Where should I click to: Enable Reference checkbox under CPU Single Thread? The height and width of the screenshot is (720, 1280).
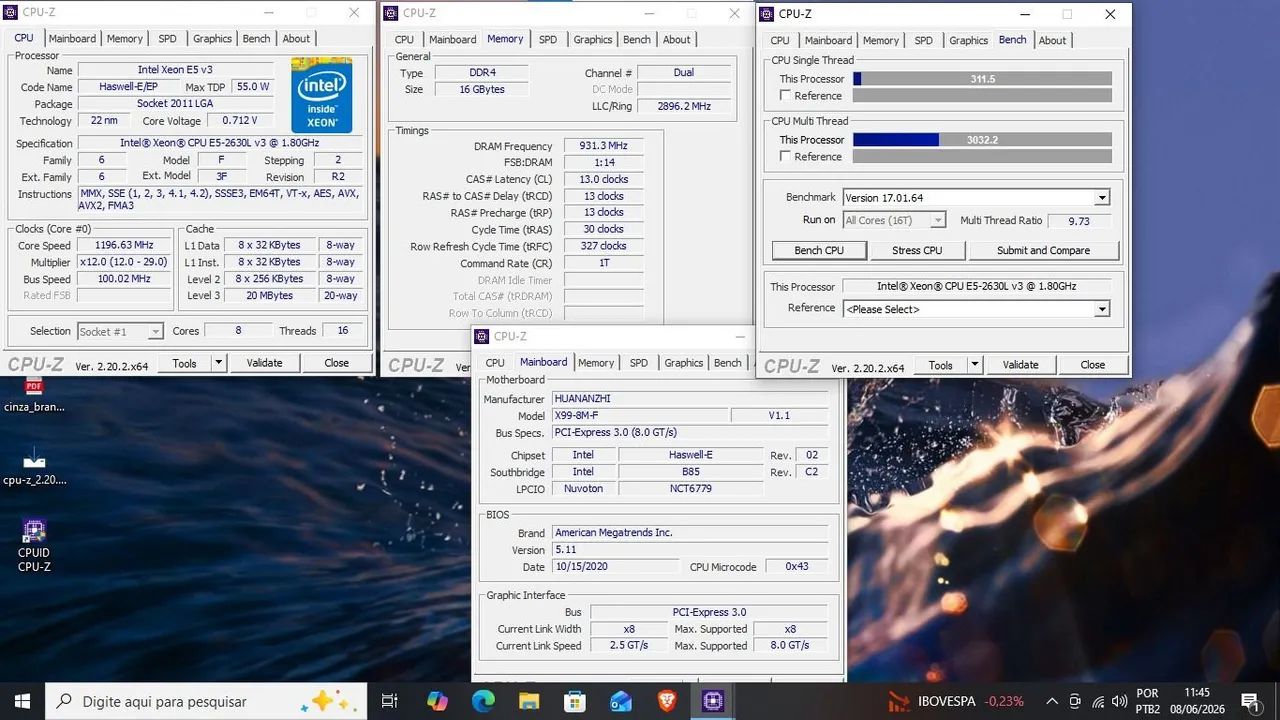(786, 96)
